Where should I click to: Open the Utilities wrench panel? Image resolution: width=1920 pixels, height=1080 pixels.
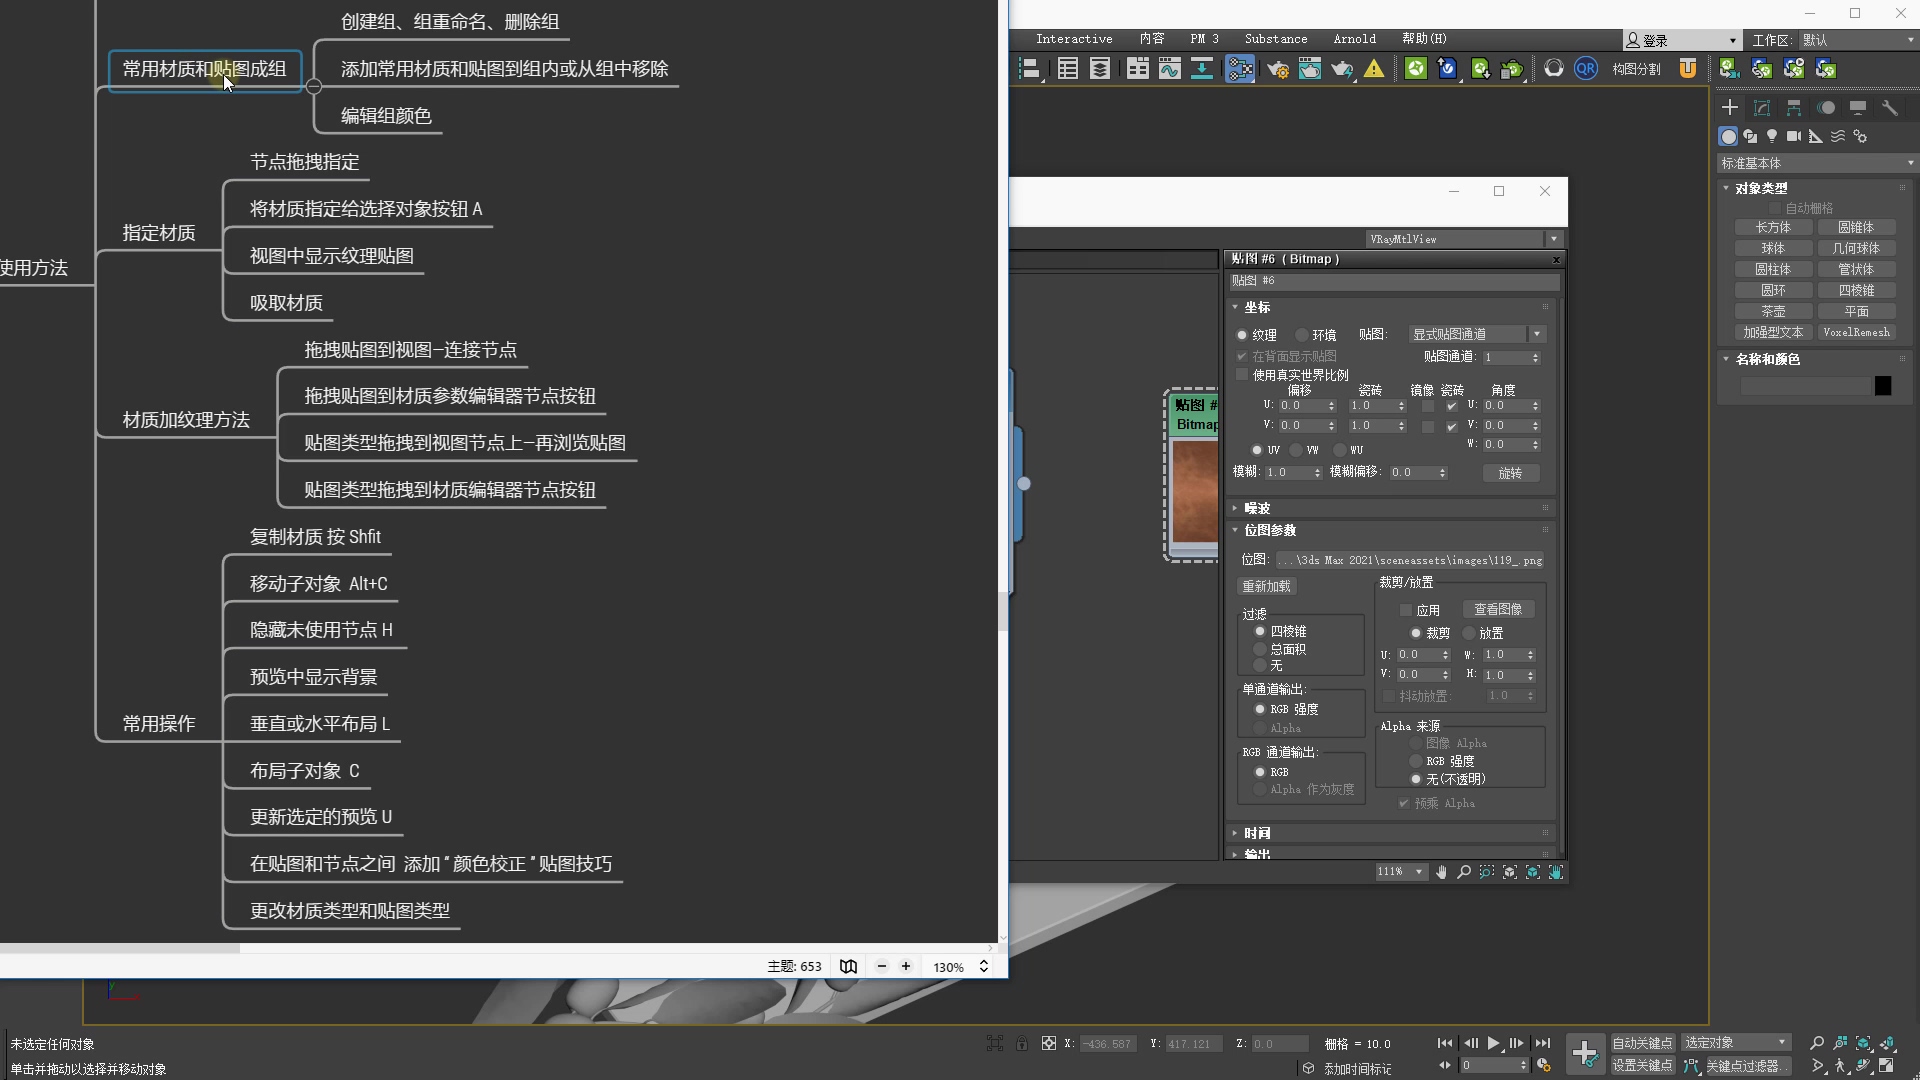coord(1889,108)
